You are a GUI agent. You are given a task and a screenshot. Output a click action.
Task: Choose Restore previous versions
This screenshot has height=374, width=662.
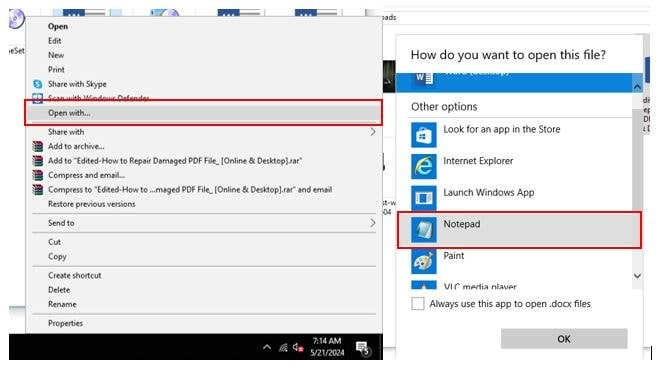tap(92, 204)
